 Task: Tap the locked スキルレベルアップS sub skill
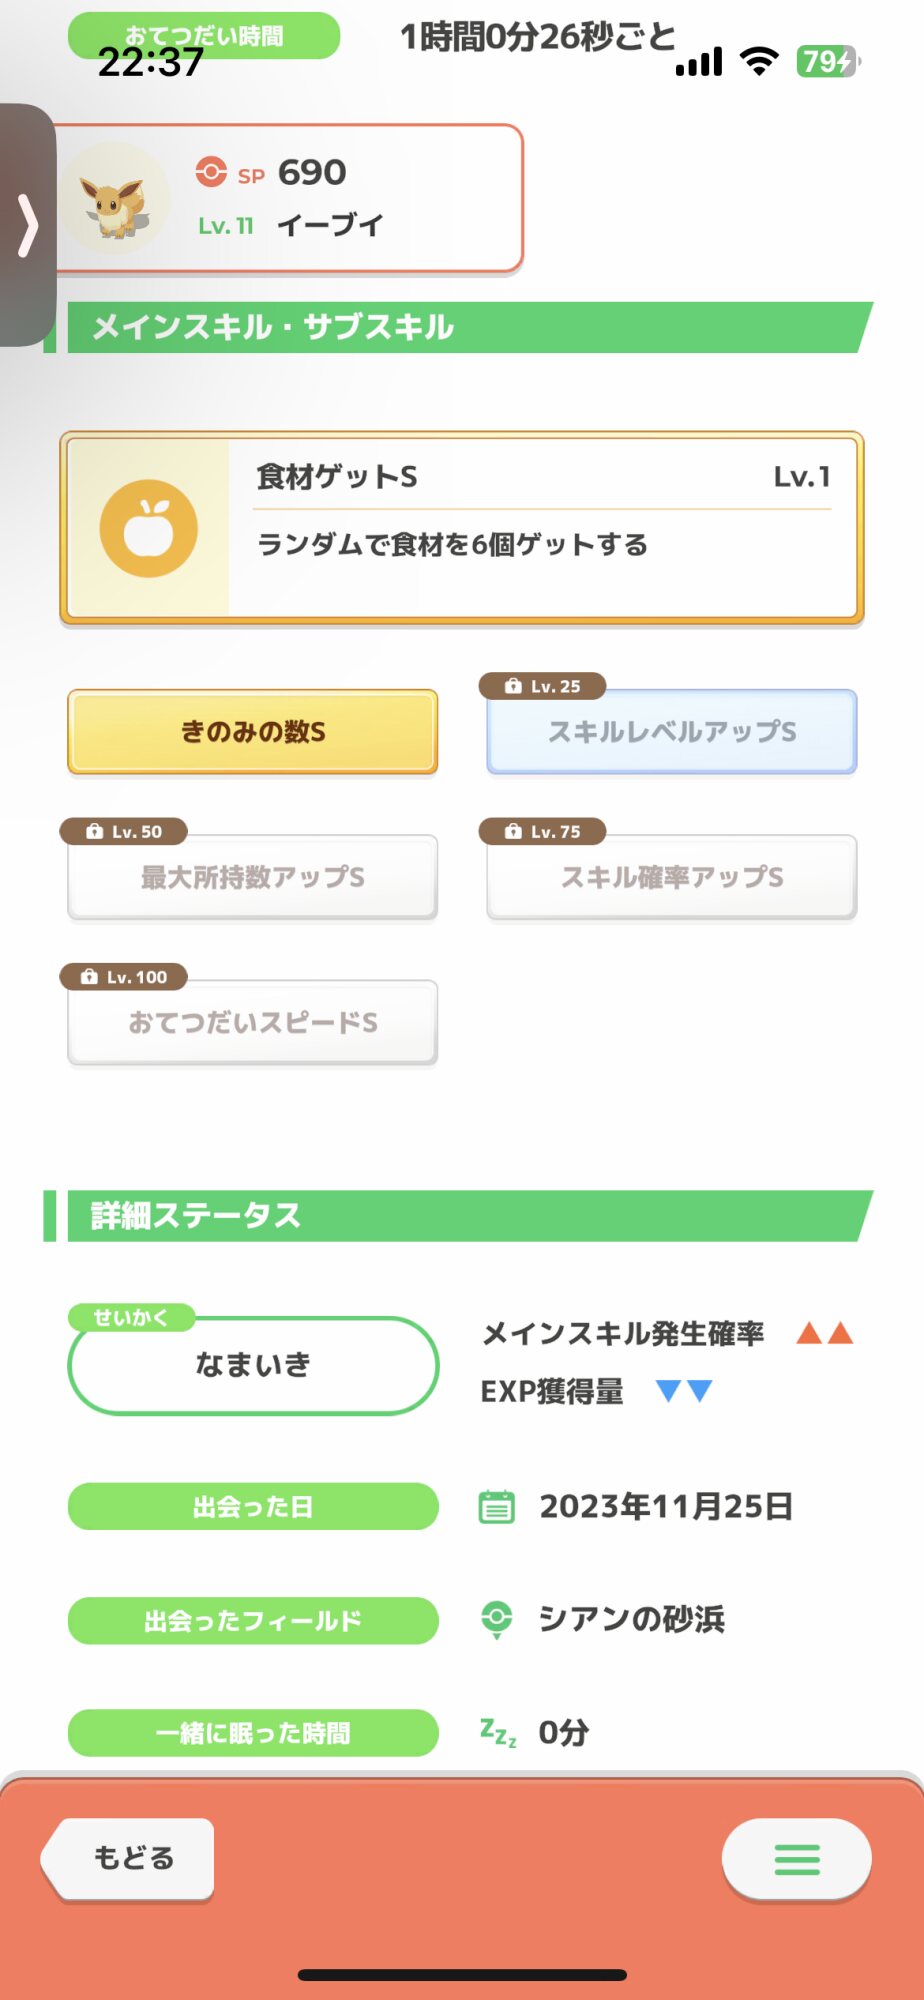tap(671, 733)
